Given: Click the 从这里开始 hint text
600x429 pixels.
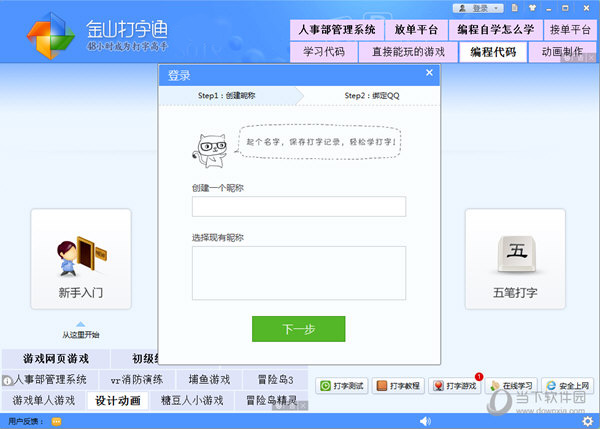Looking at the screenshot, I should point(81,335).
